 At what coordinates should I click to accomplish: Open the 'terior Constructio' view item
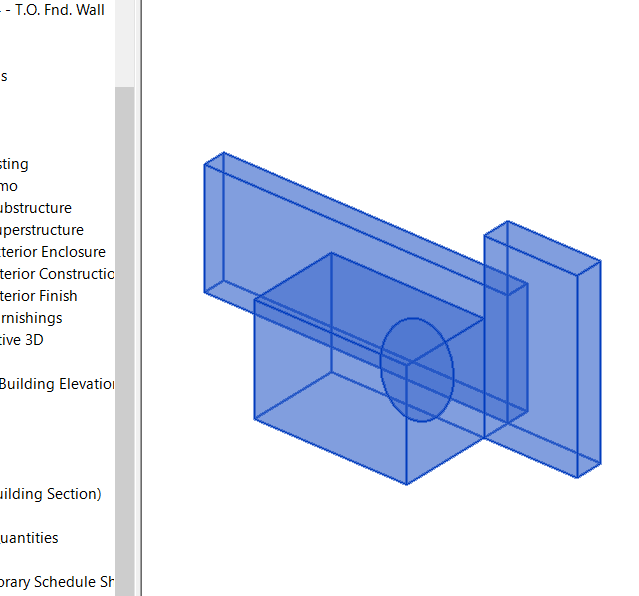tap(57, 274)
